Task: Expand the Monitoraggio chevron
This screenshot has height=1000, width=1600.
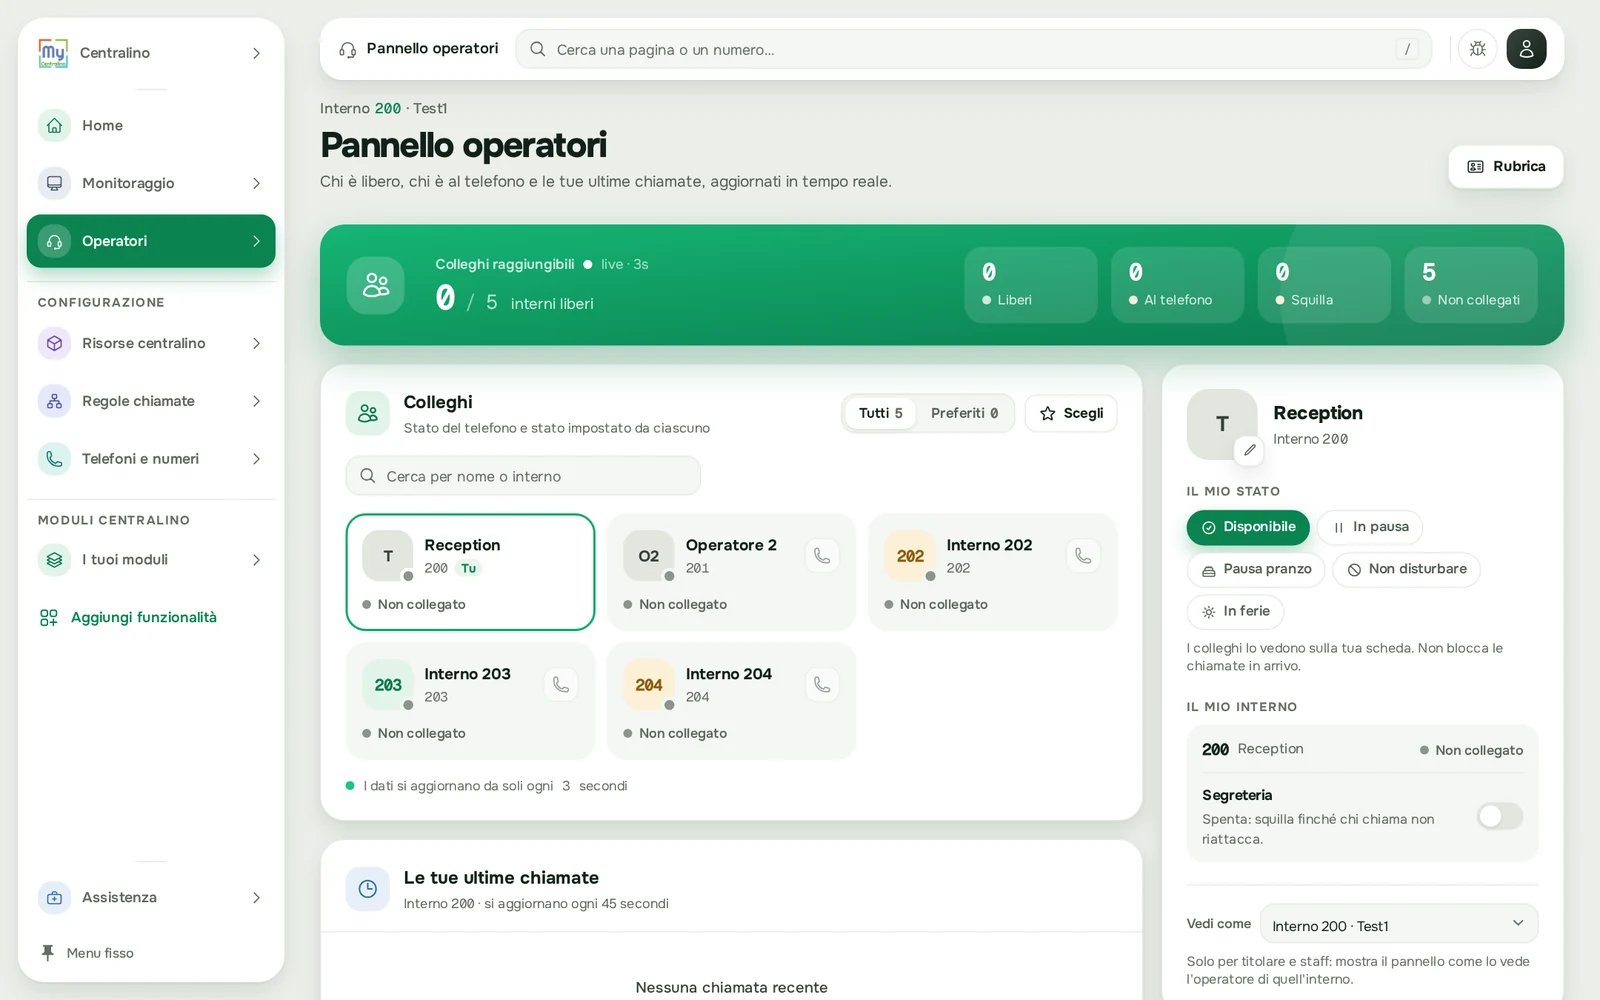Action: click(x=257, y=183)
